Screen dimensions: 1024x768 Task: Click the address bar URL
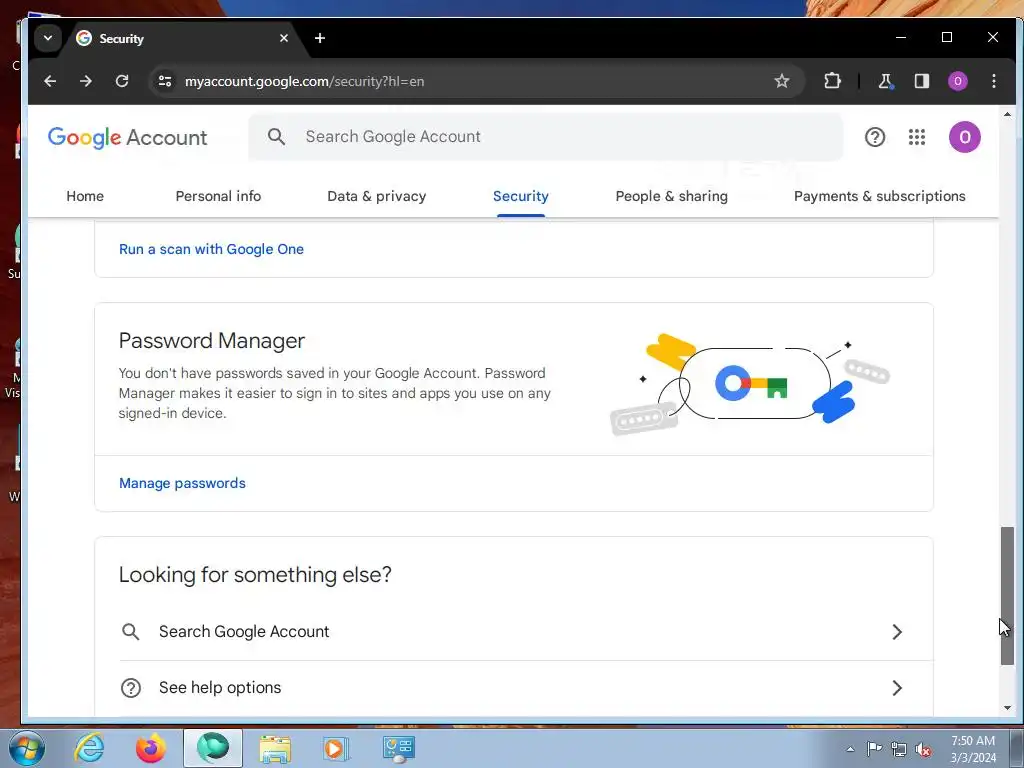coord(304,81)
